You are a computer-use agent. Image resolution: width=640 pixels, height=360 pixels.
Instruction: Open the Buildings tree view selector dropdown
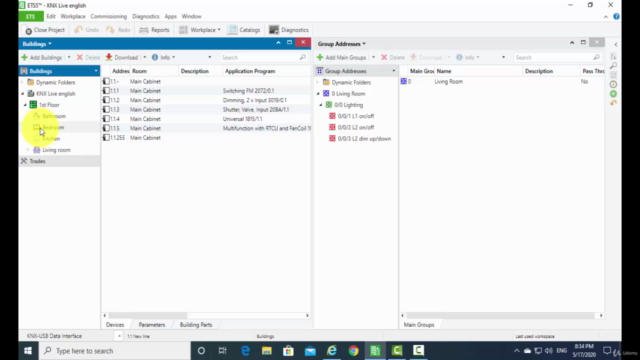click(x=96, y=71)
